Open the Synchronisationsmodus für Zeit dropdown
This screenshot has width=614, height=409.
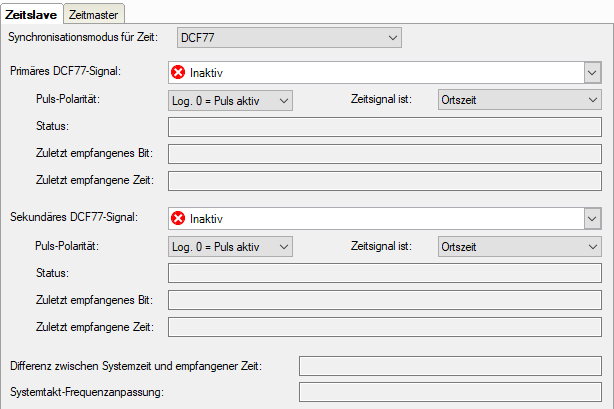click(288, 38)
